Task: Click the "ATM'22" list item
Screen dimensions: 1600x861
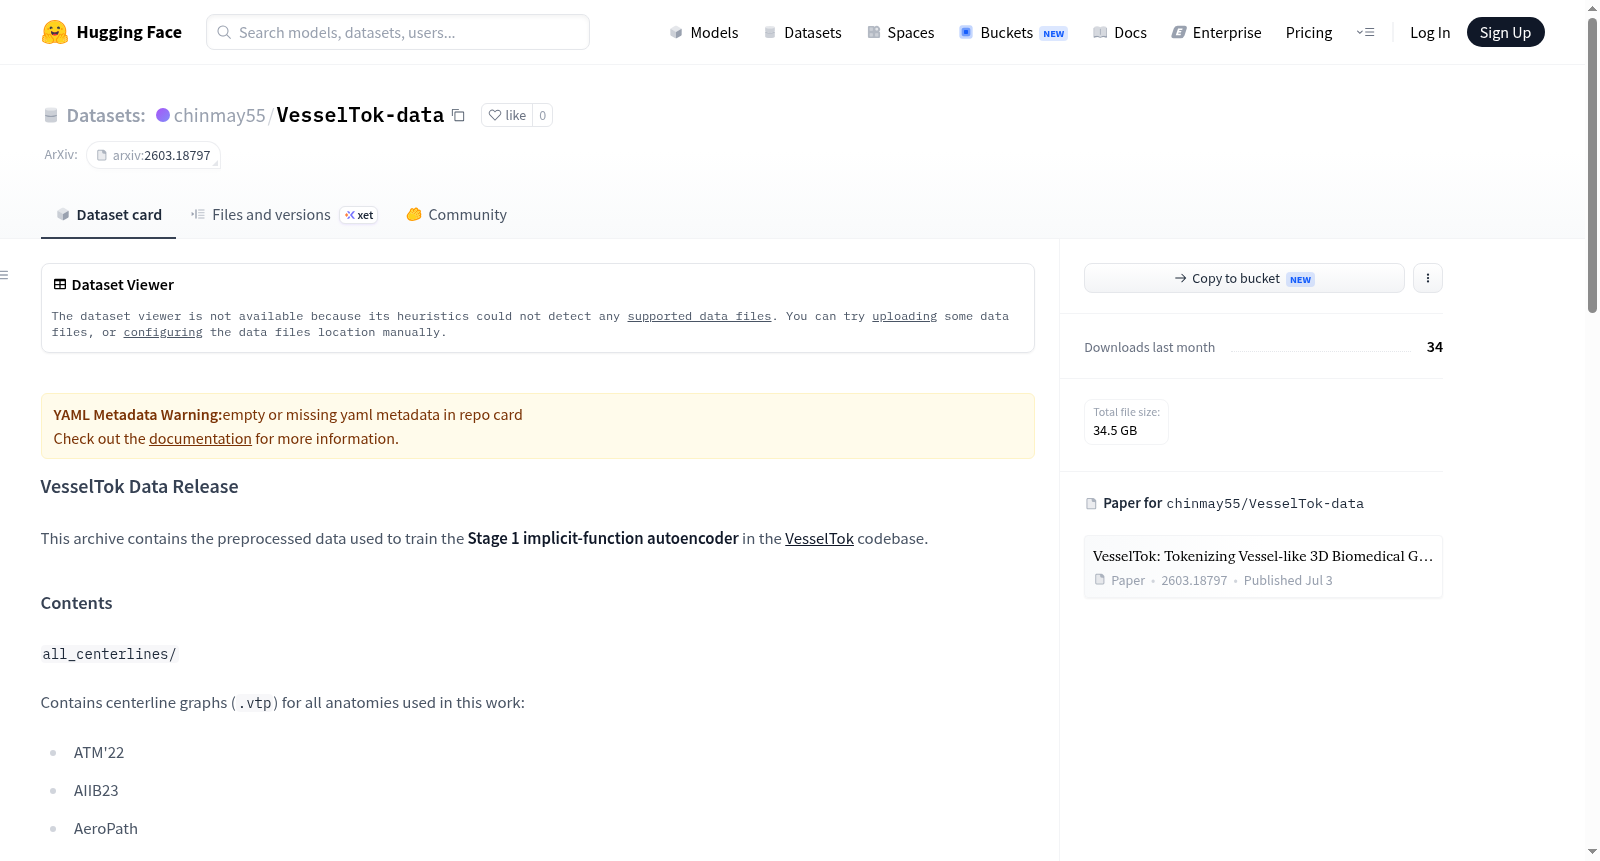Action: click(99, 753)
